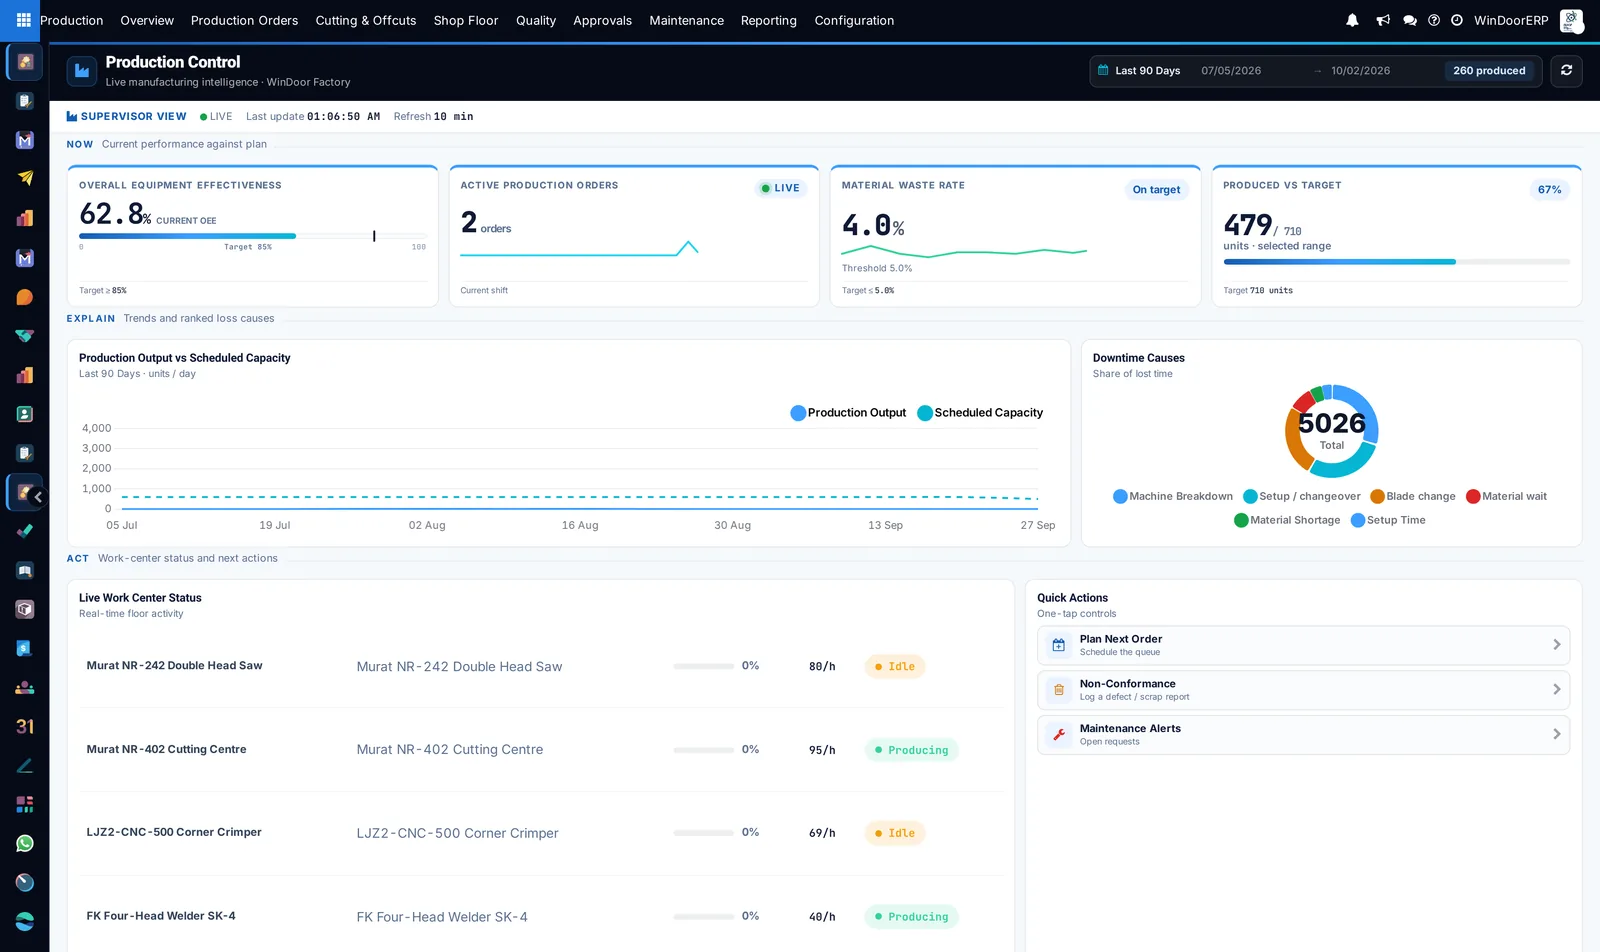
Task: Click the Supervisor View label
Action: (x=126, y=117)
